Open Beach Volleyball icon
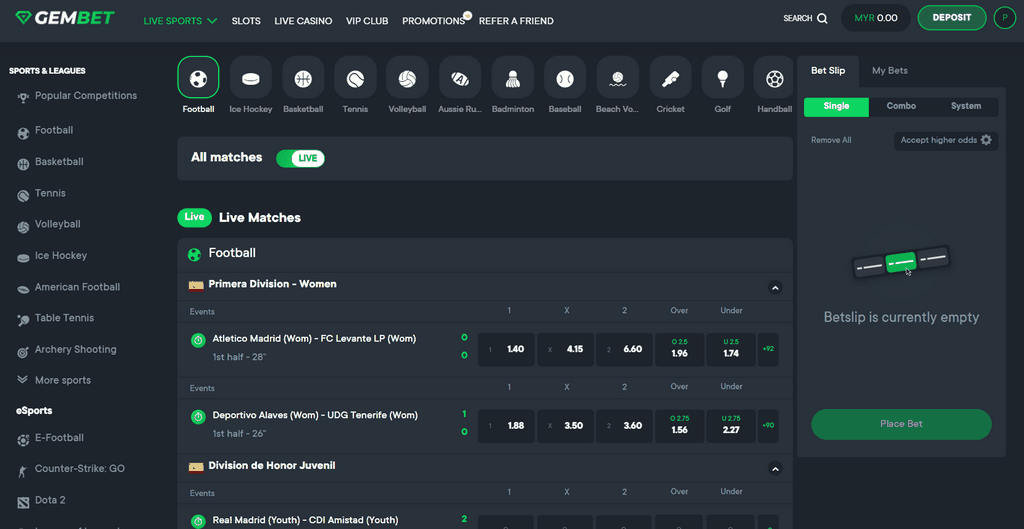This screenshot has height=529, width=1024. click(x=617, y=78)
